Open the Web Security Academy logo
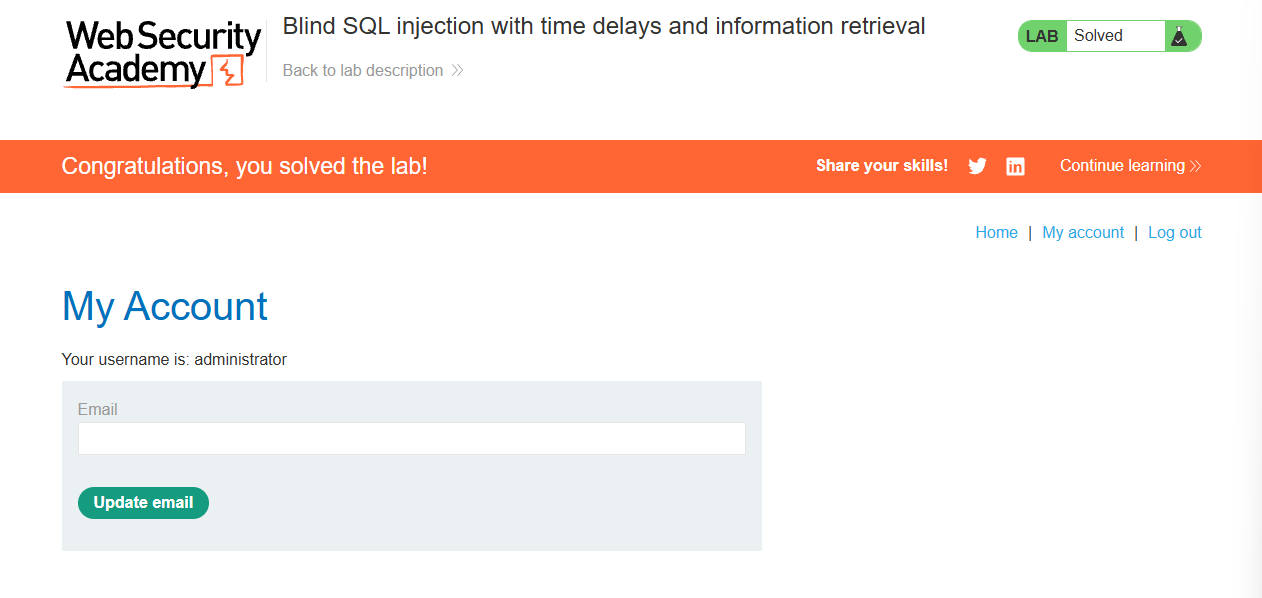Viewport: 1262px width, 598px height. [162, 53]
